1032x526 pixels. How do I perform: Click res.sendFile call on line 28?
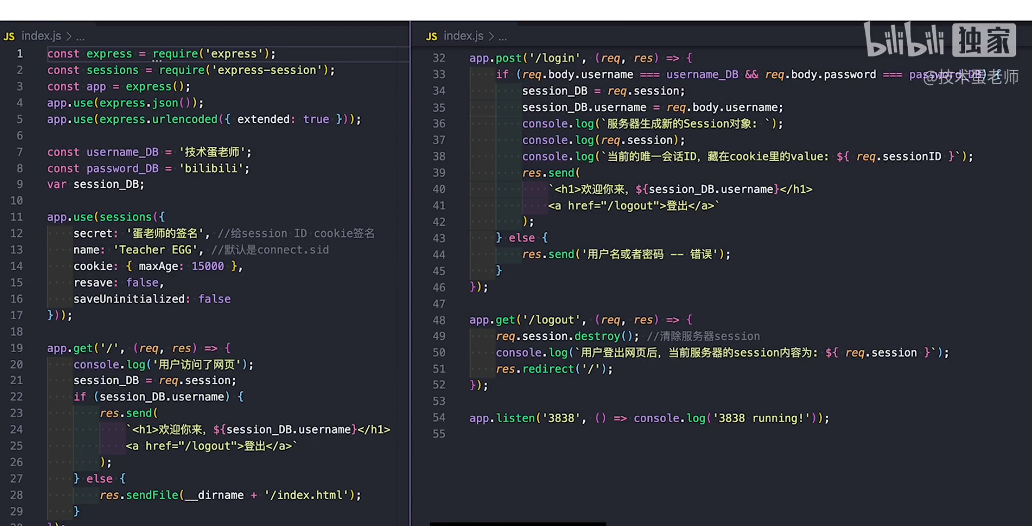(x=228, y=495)
